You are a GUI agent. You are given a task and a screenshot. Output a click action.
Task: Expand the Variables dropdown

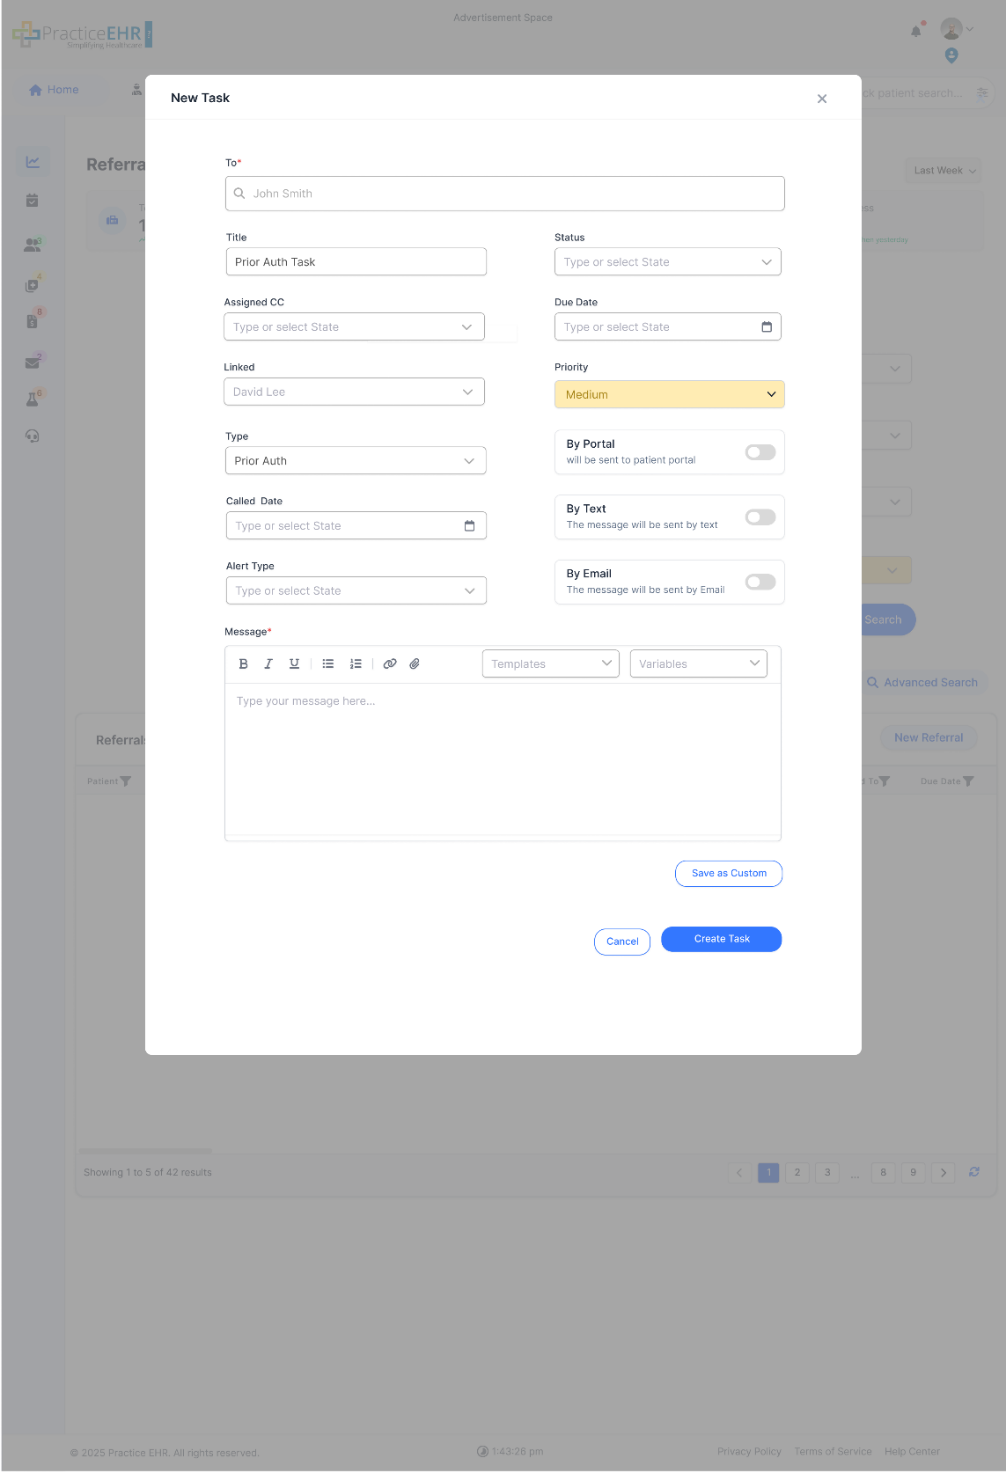point(698,664)
